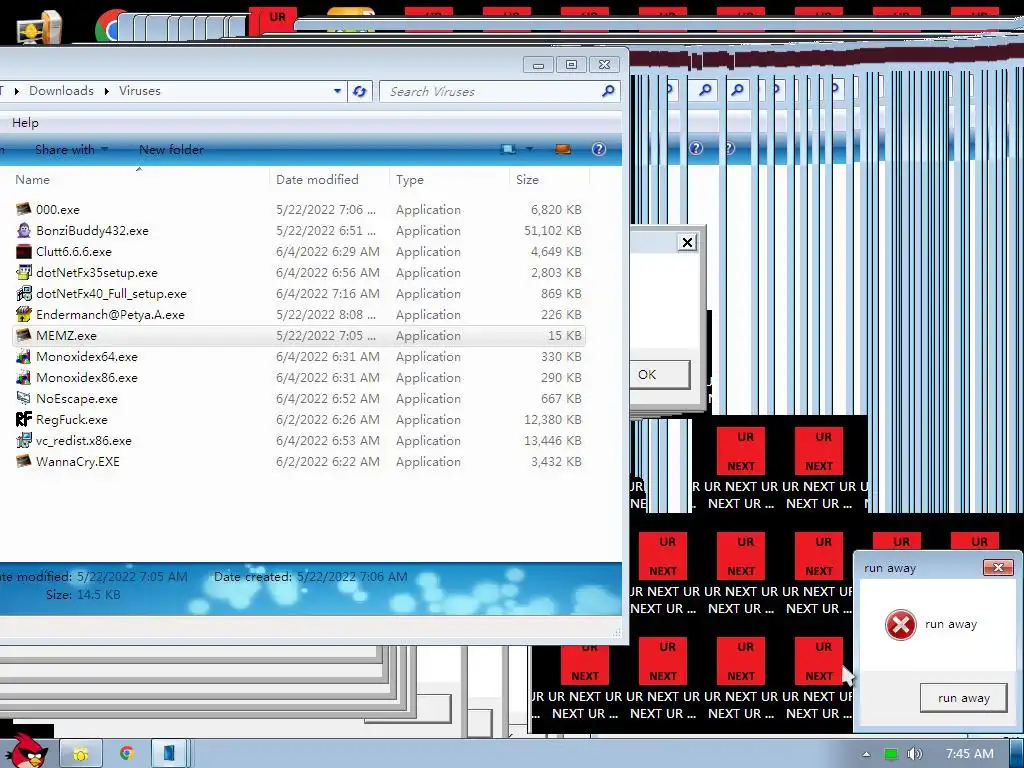Click the 12,380 KB size cell
The height and width of the screenshot is (768, 1024).
(552, 419)
